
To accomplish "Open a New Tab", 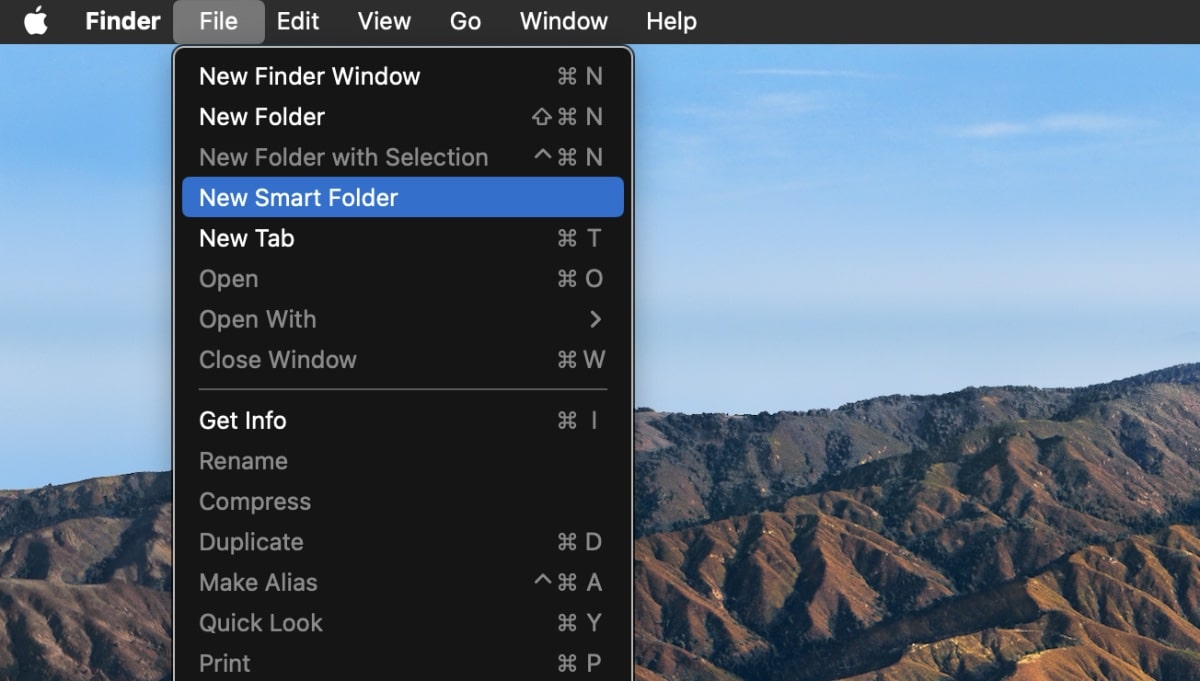I will pos(246,238).
